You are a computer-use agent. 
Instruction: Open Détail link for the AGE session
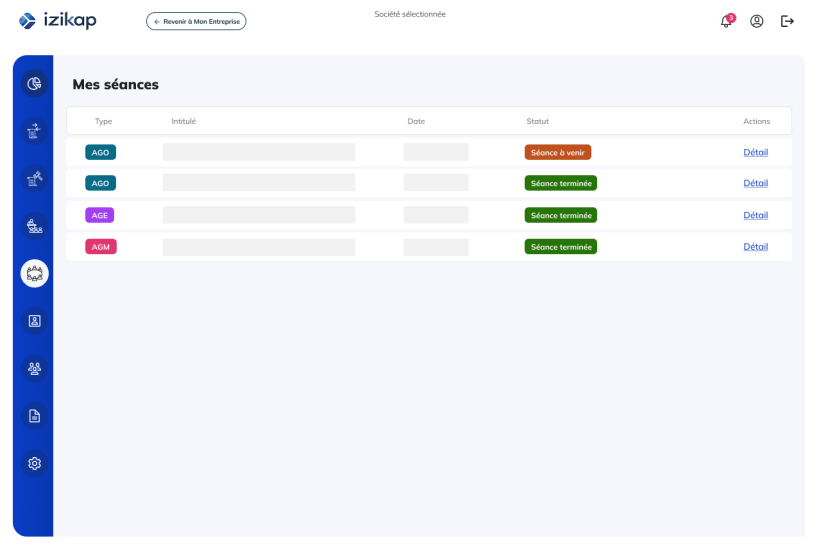[755, 215]
